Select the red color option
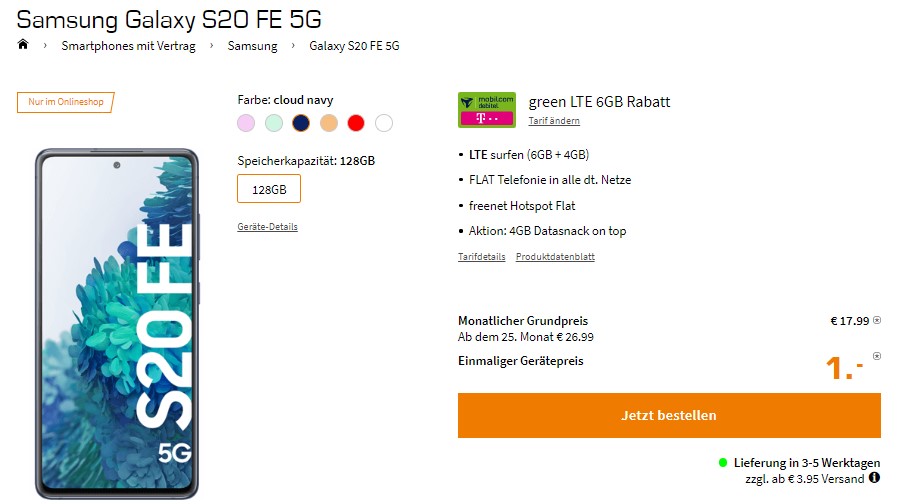The width and height of the screenshot is (904, 504). point(356,123)
